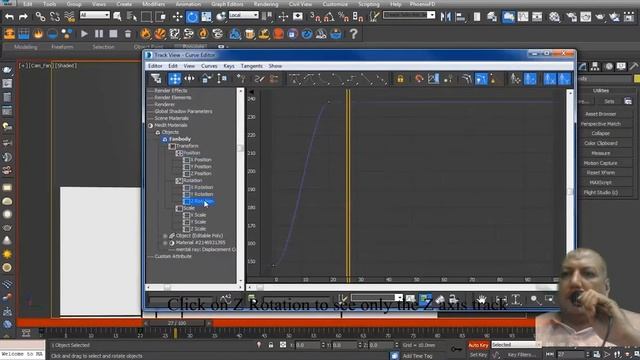
Task: Collapse the Objects tree node
Action: coord(158,132)
